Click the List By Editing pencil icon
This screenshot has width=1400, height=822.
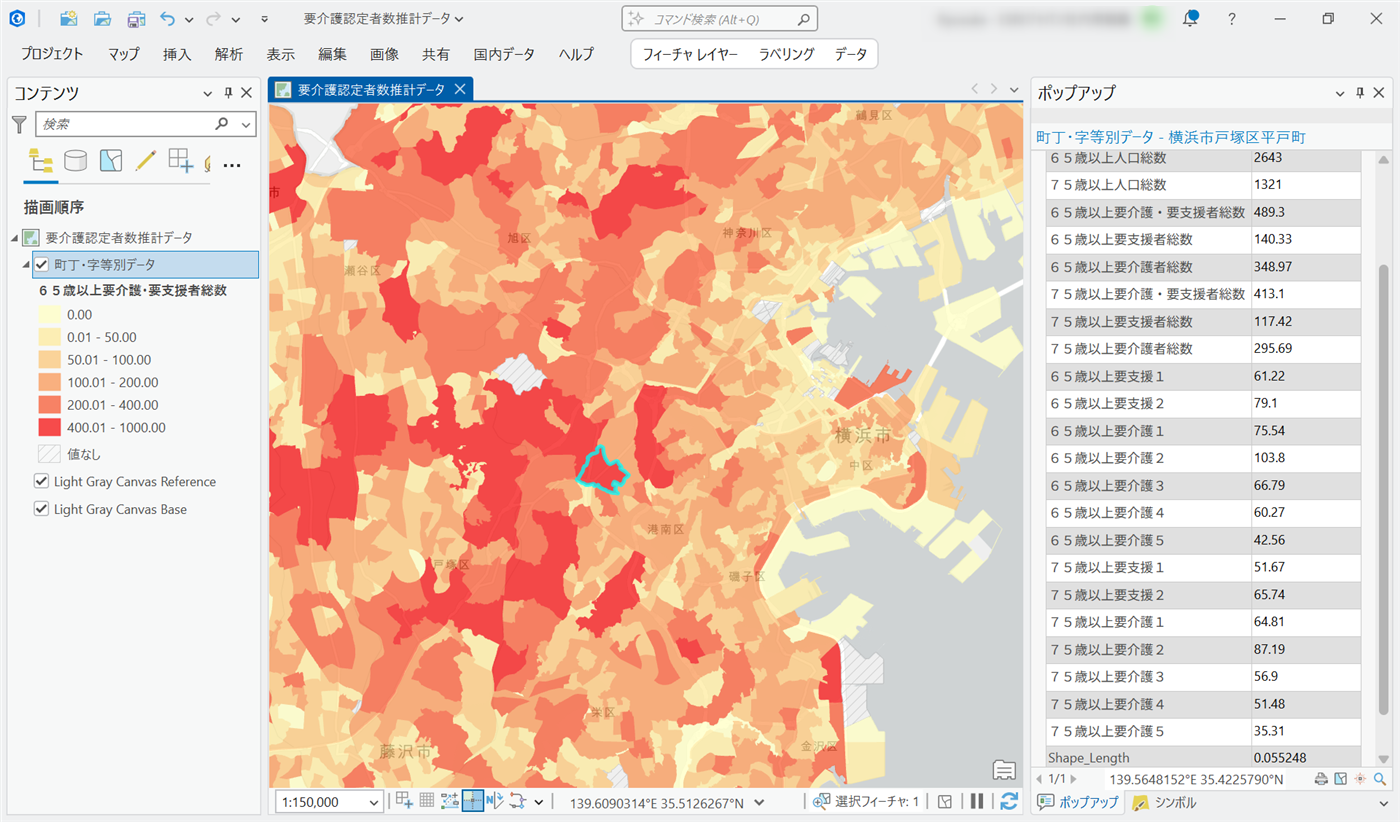pos(146,161)
